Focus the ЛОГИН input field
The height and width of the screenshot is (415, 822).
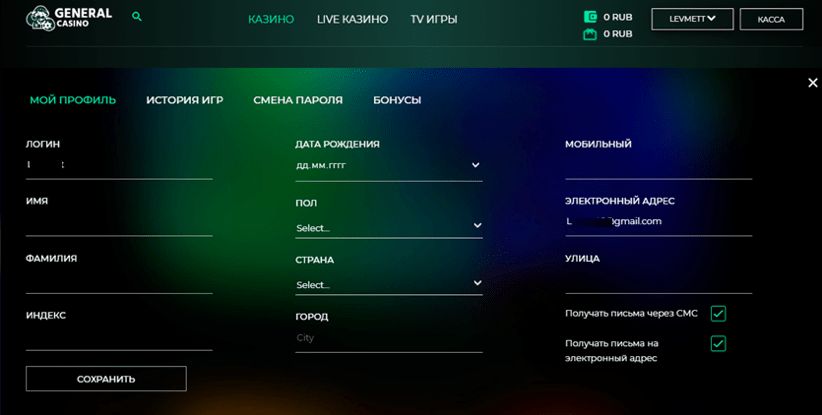pyautogui.click(x=119, y=166)
